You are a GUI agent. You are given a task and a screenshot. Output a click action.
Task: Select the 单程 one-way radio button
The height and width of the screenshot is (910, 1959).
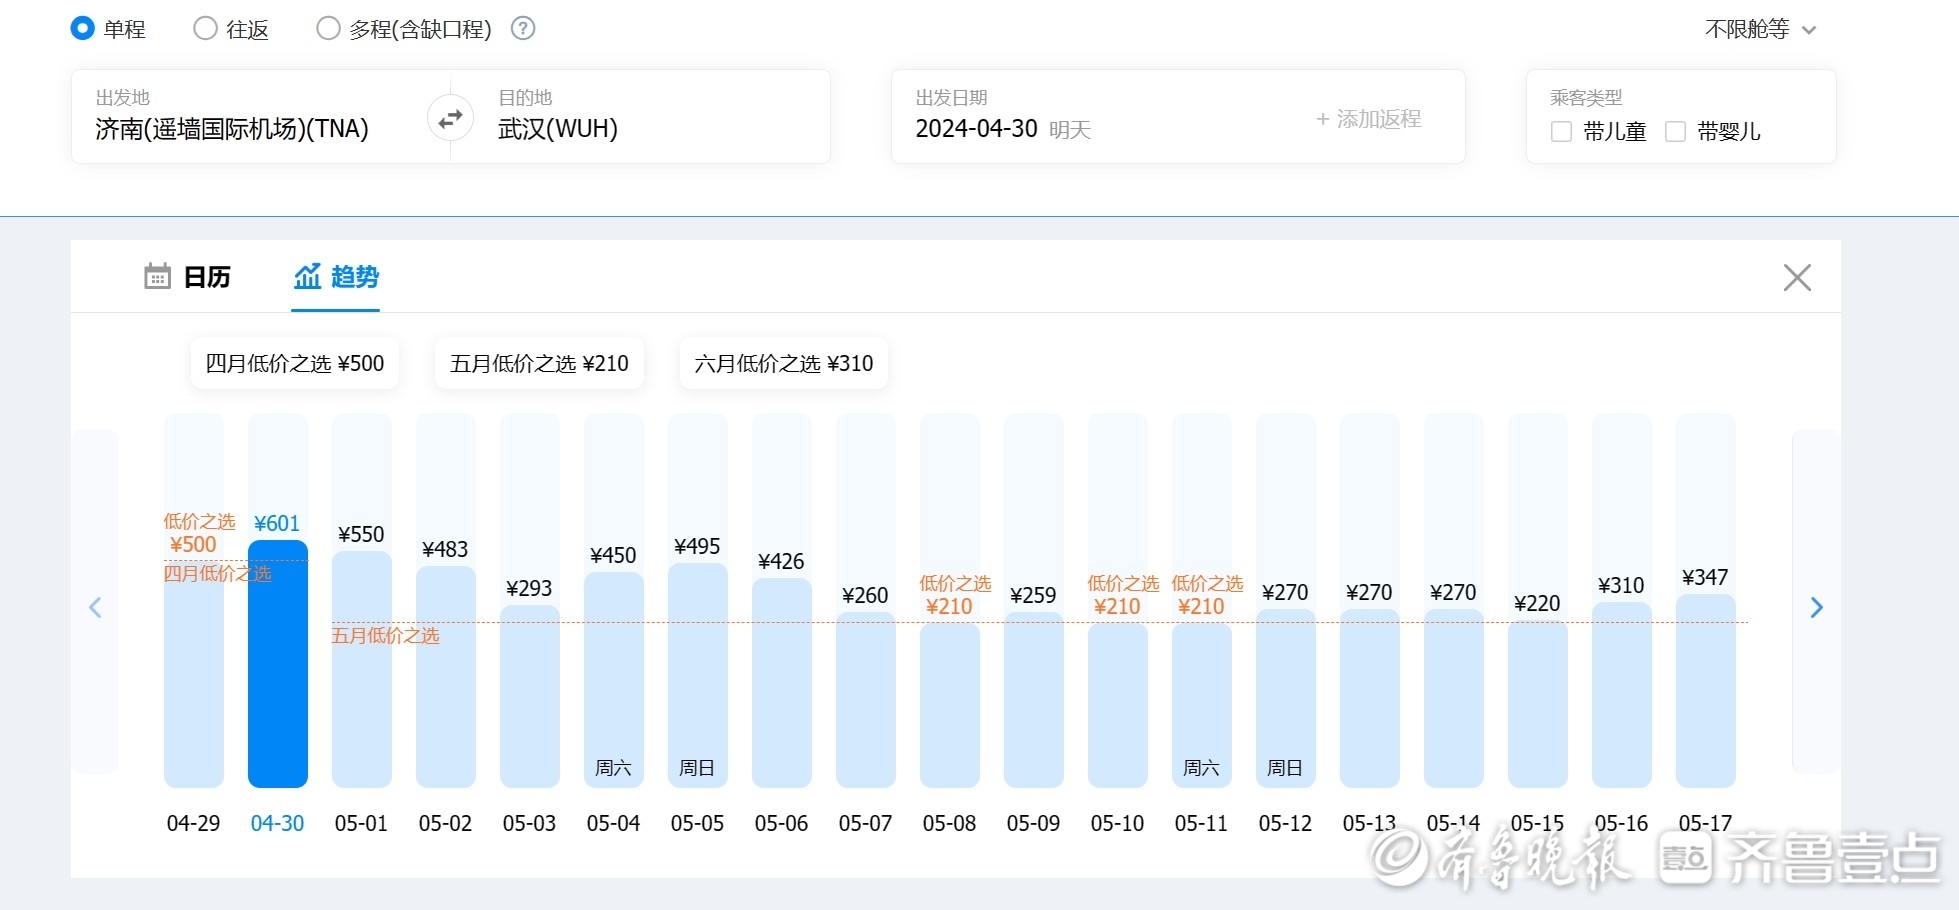[83, 29]
